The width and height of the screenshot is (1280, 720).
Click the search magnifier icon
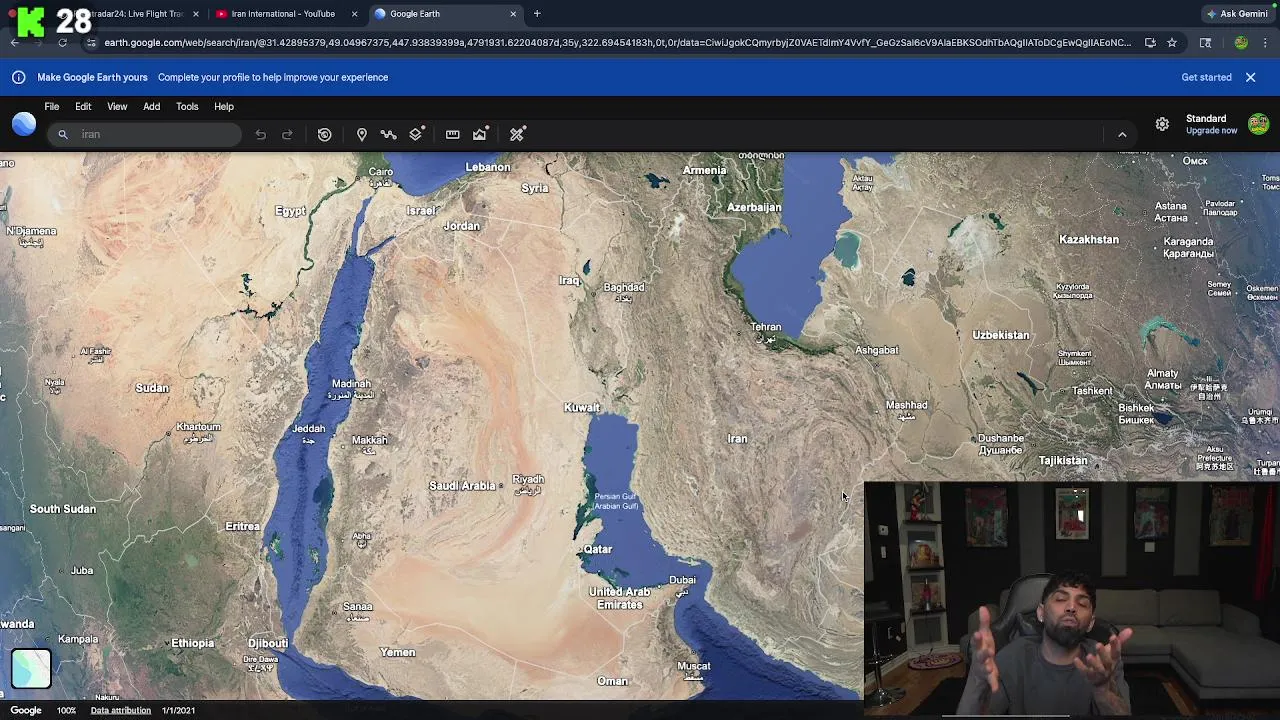click(x=63, y=134)
